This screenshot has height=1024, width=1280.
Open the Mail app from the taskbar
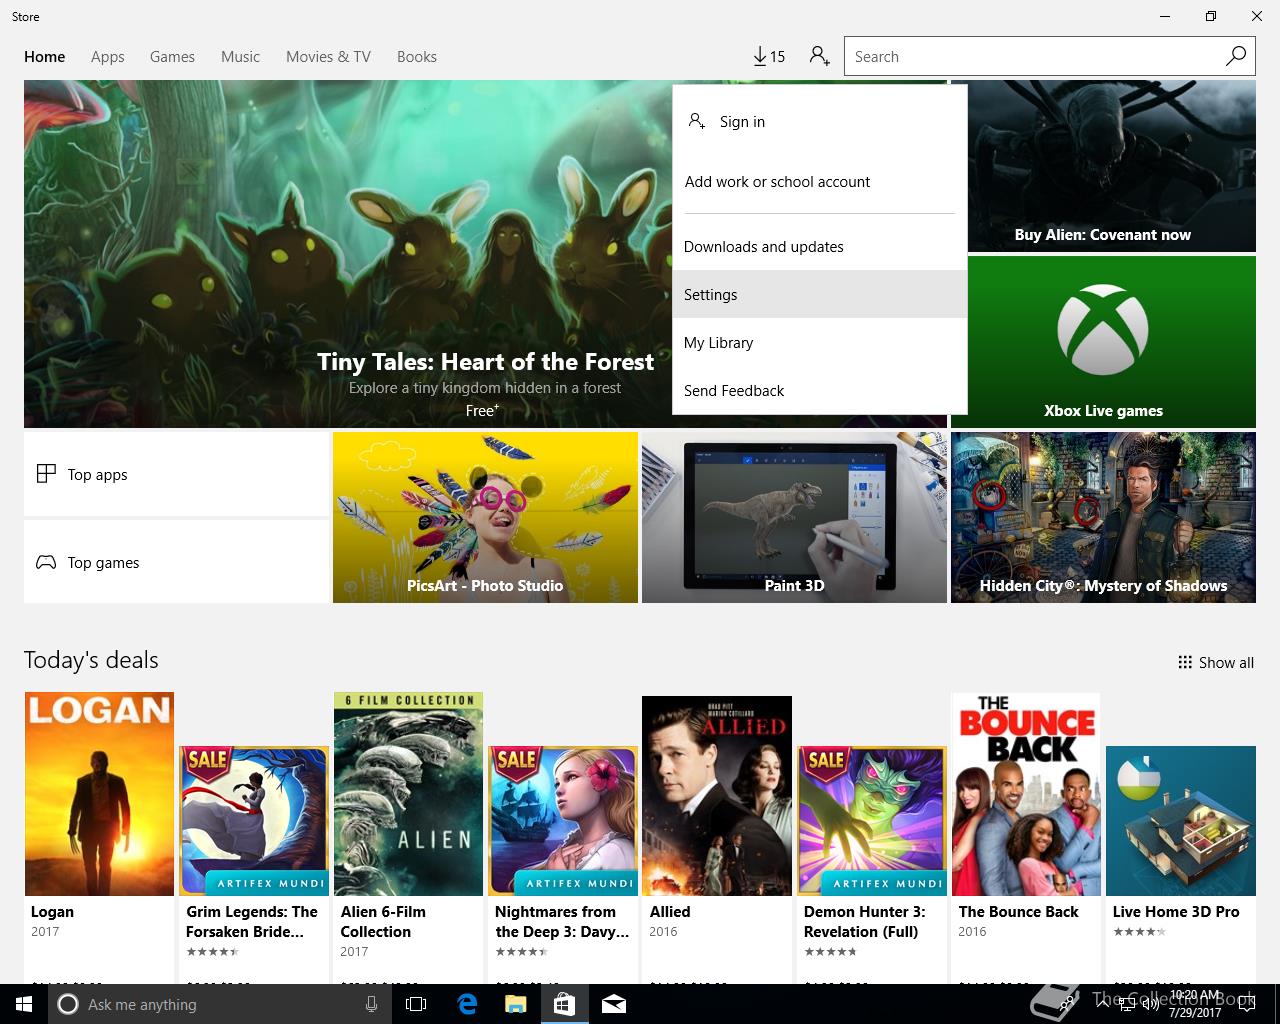[614, 1004]
